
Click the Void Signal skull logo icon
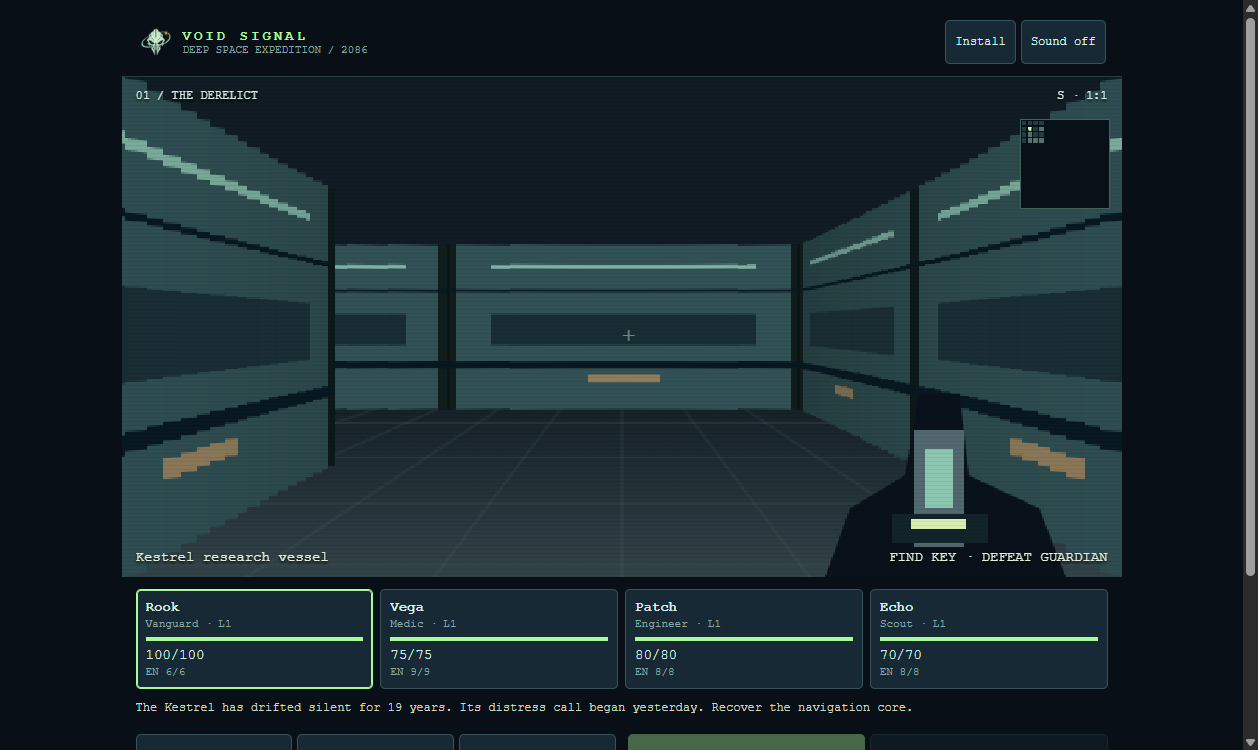[x=155, y=42]
